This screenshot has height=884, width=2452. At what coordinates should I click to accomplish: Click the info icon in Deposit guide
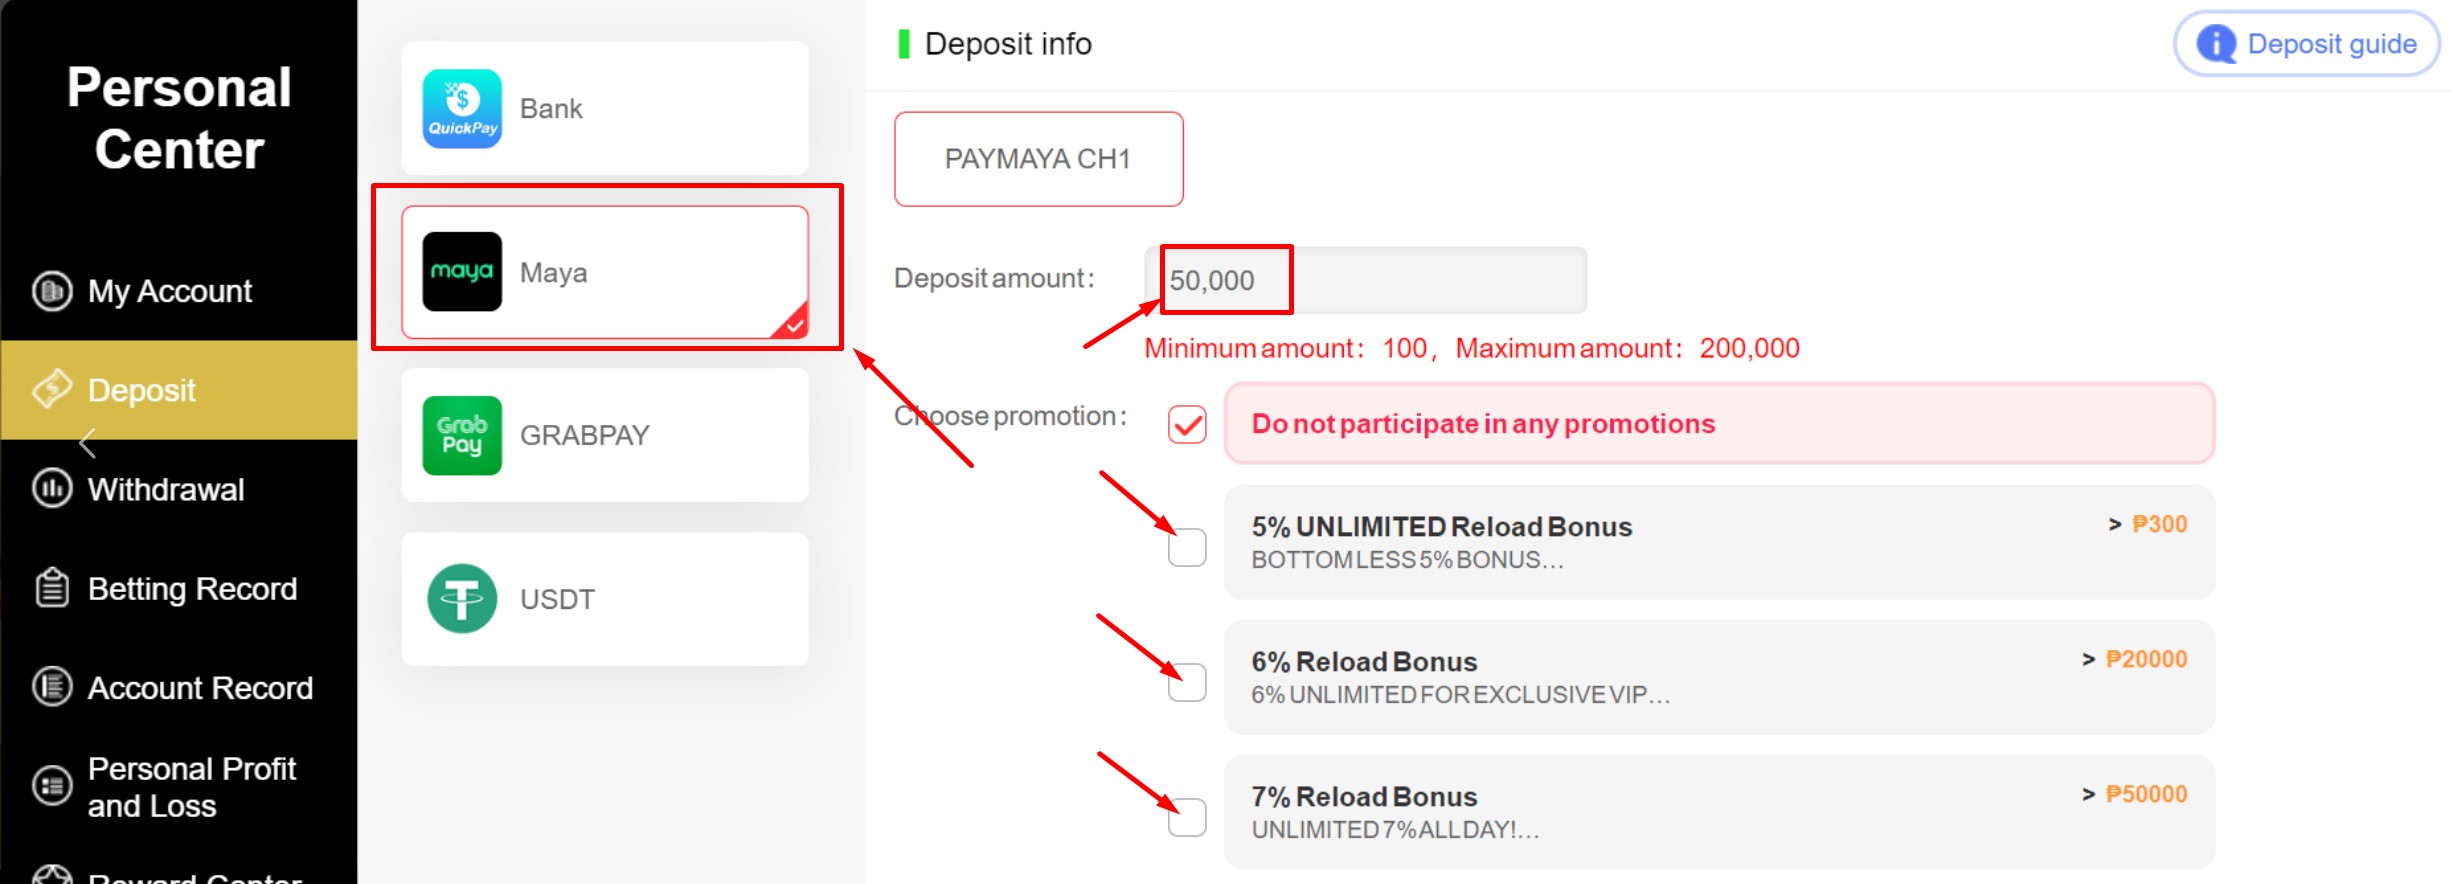(x=2216, y=44)
